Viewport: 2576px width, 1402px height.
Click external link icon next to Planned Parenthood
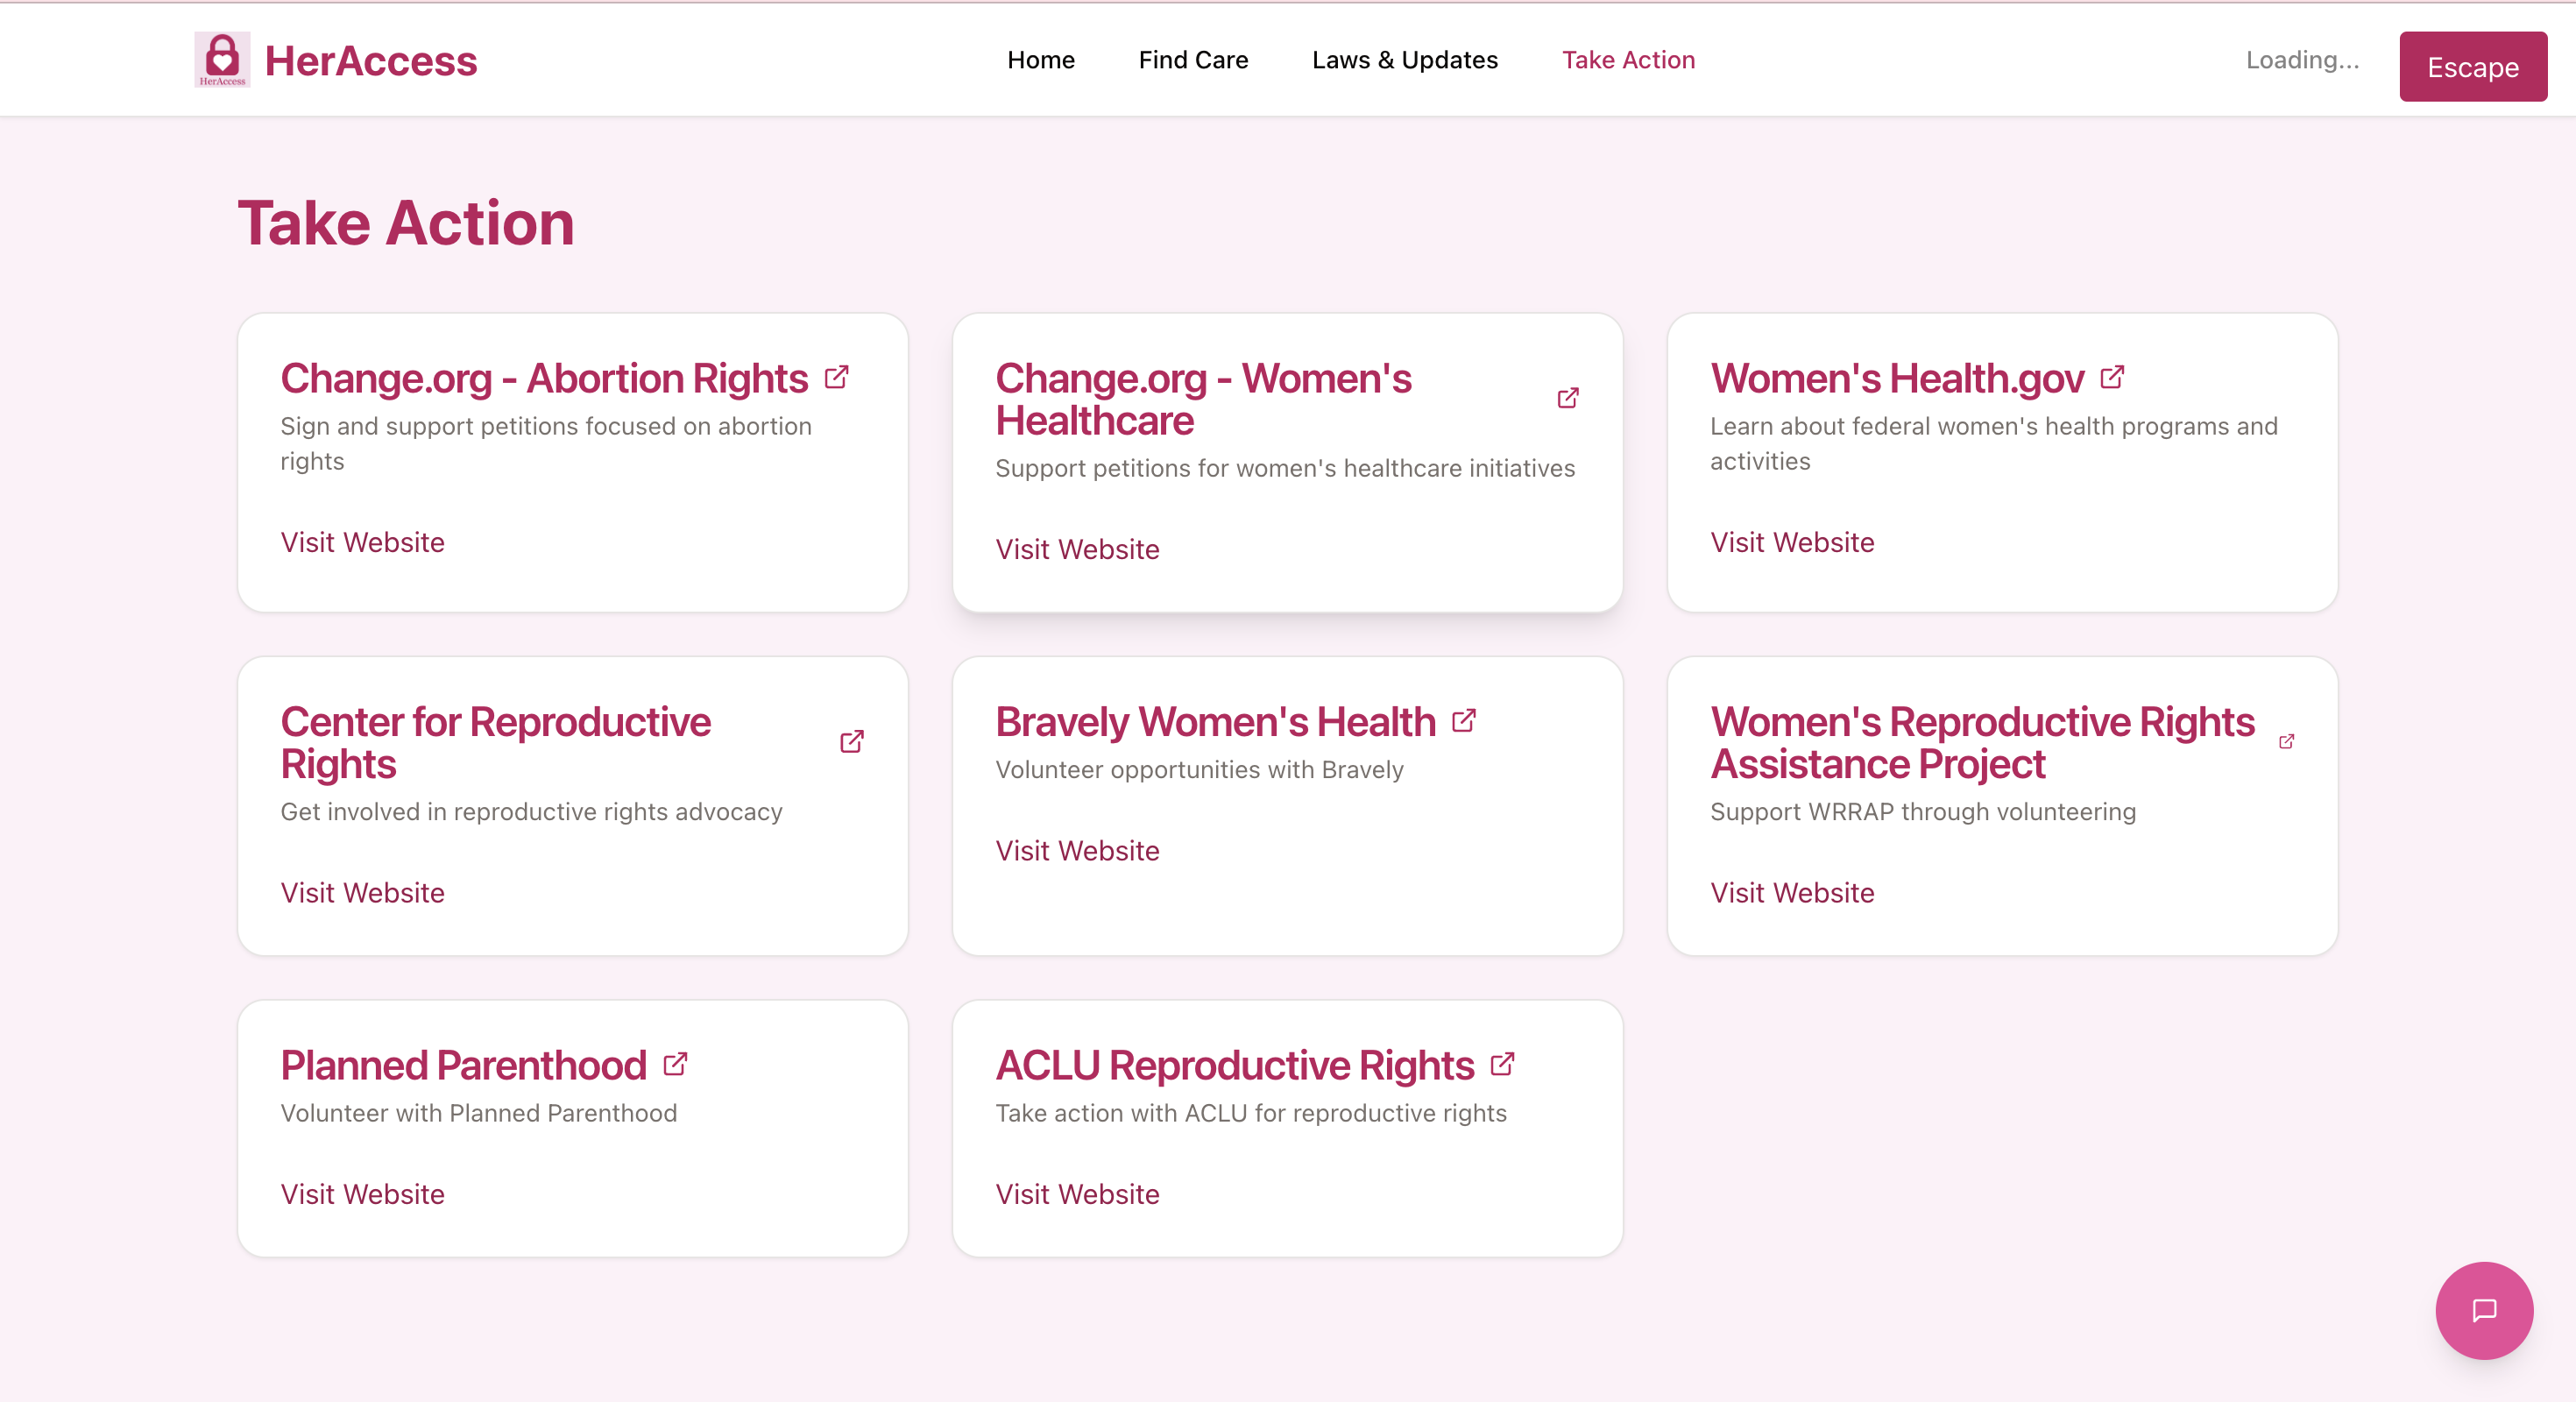pos(675,1065)
